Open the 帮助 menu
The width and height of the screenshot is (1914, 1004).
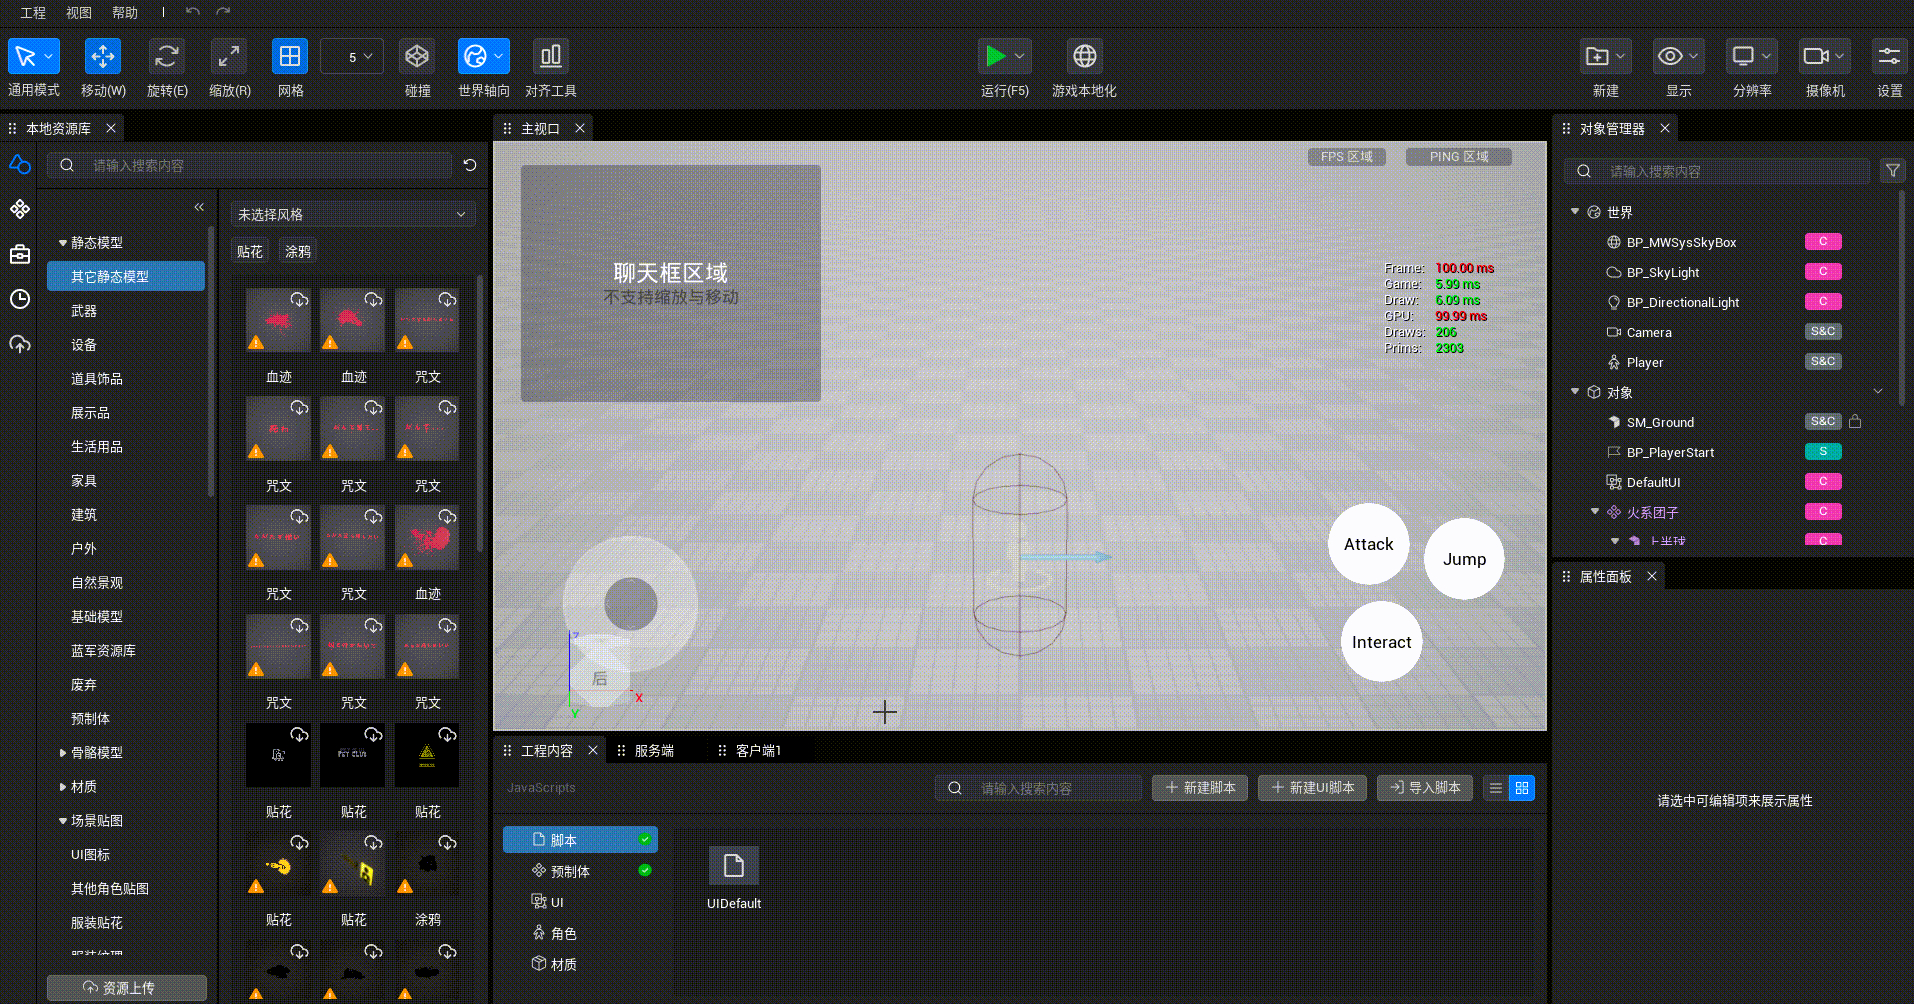[125, 12]
